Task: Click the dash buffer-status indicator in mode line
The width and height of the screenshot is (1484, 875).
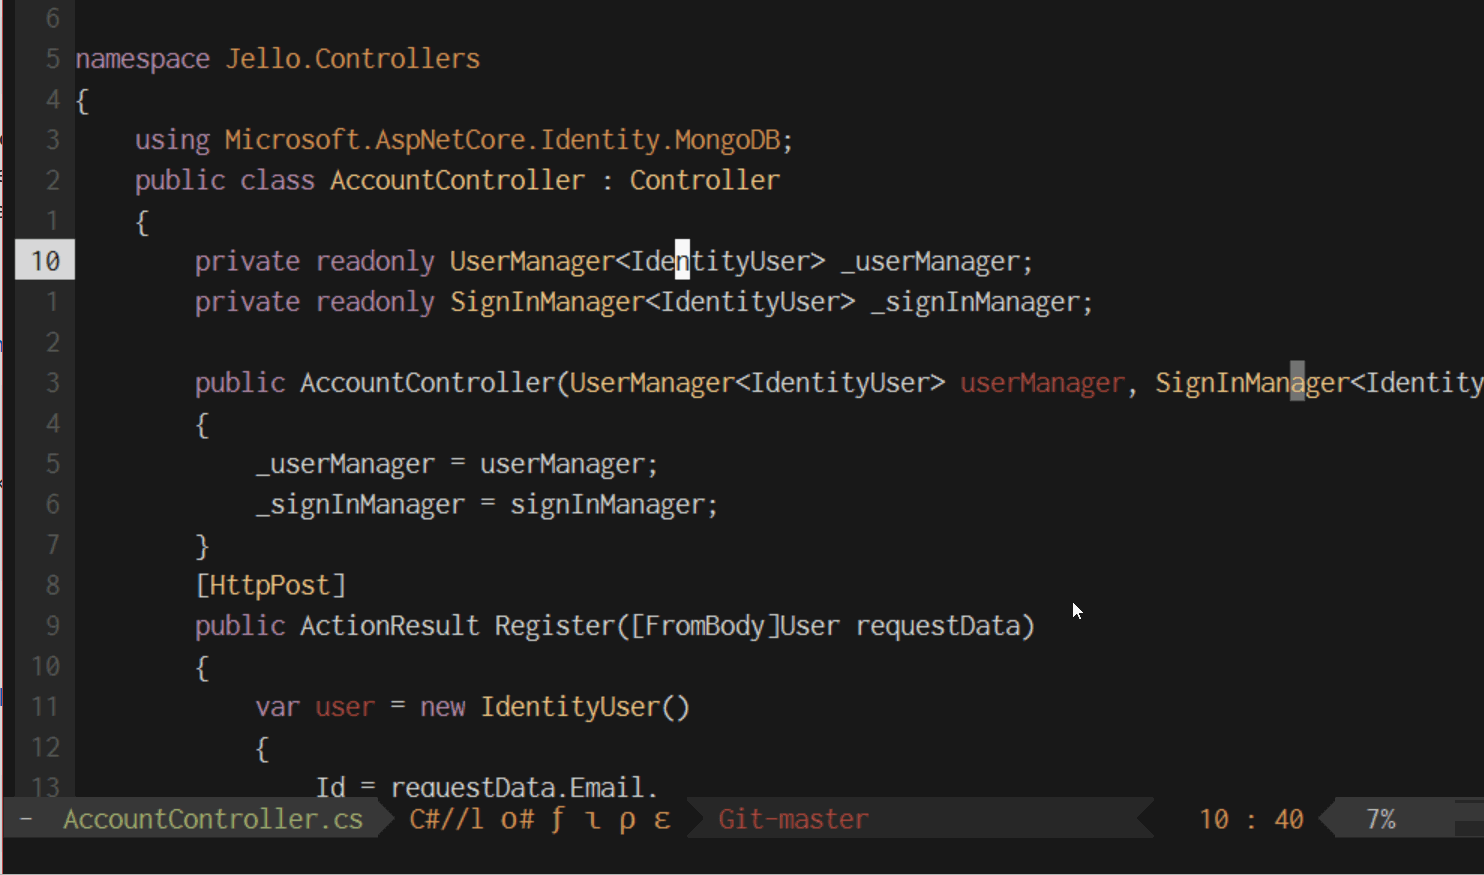Action: point(26,819)
